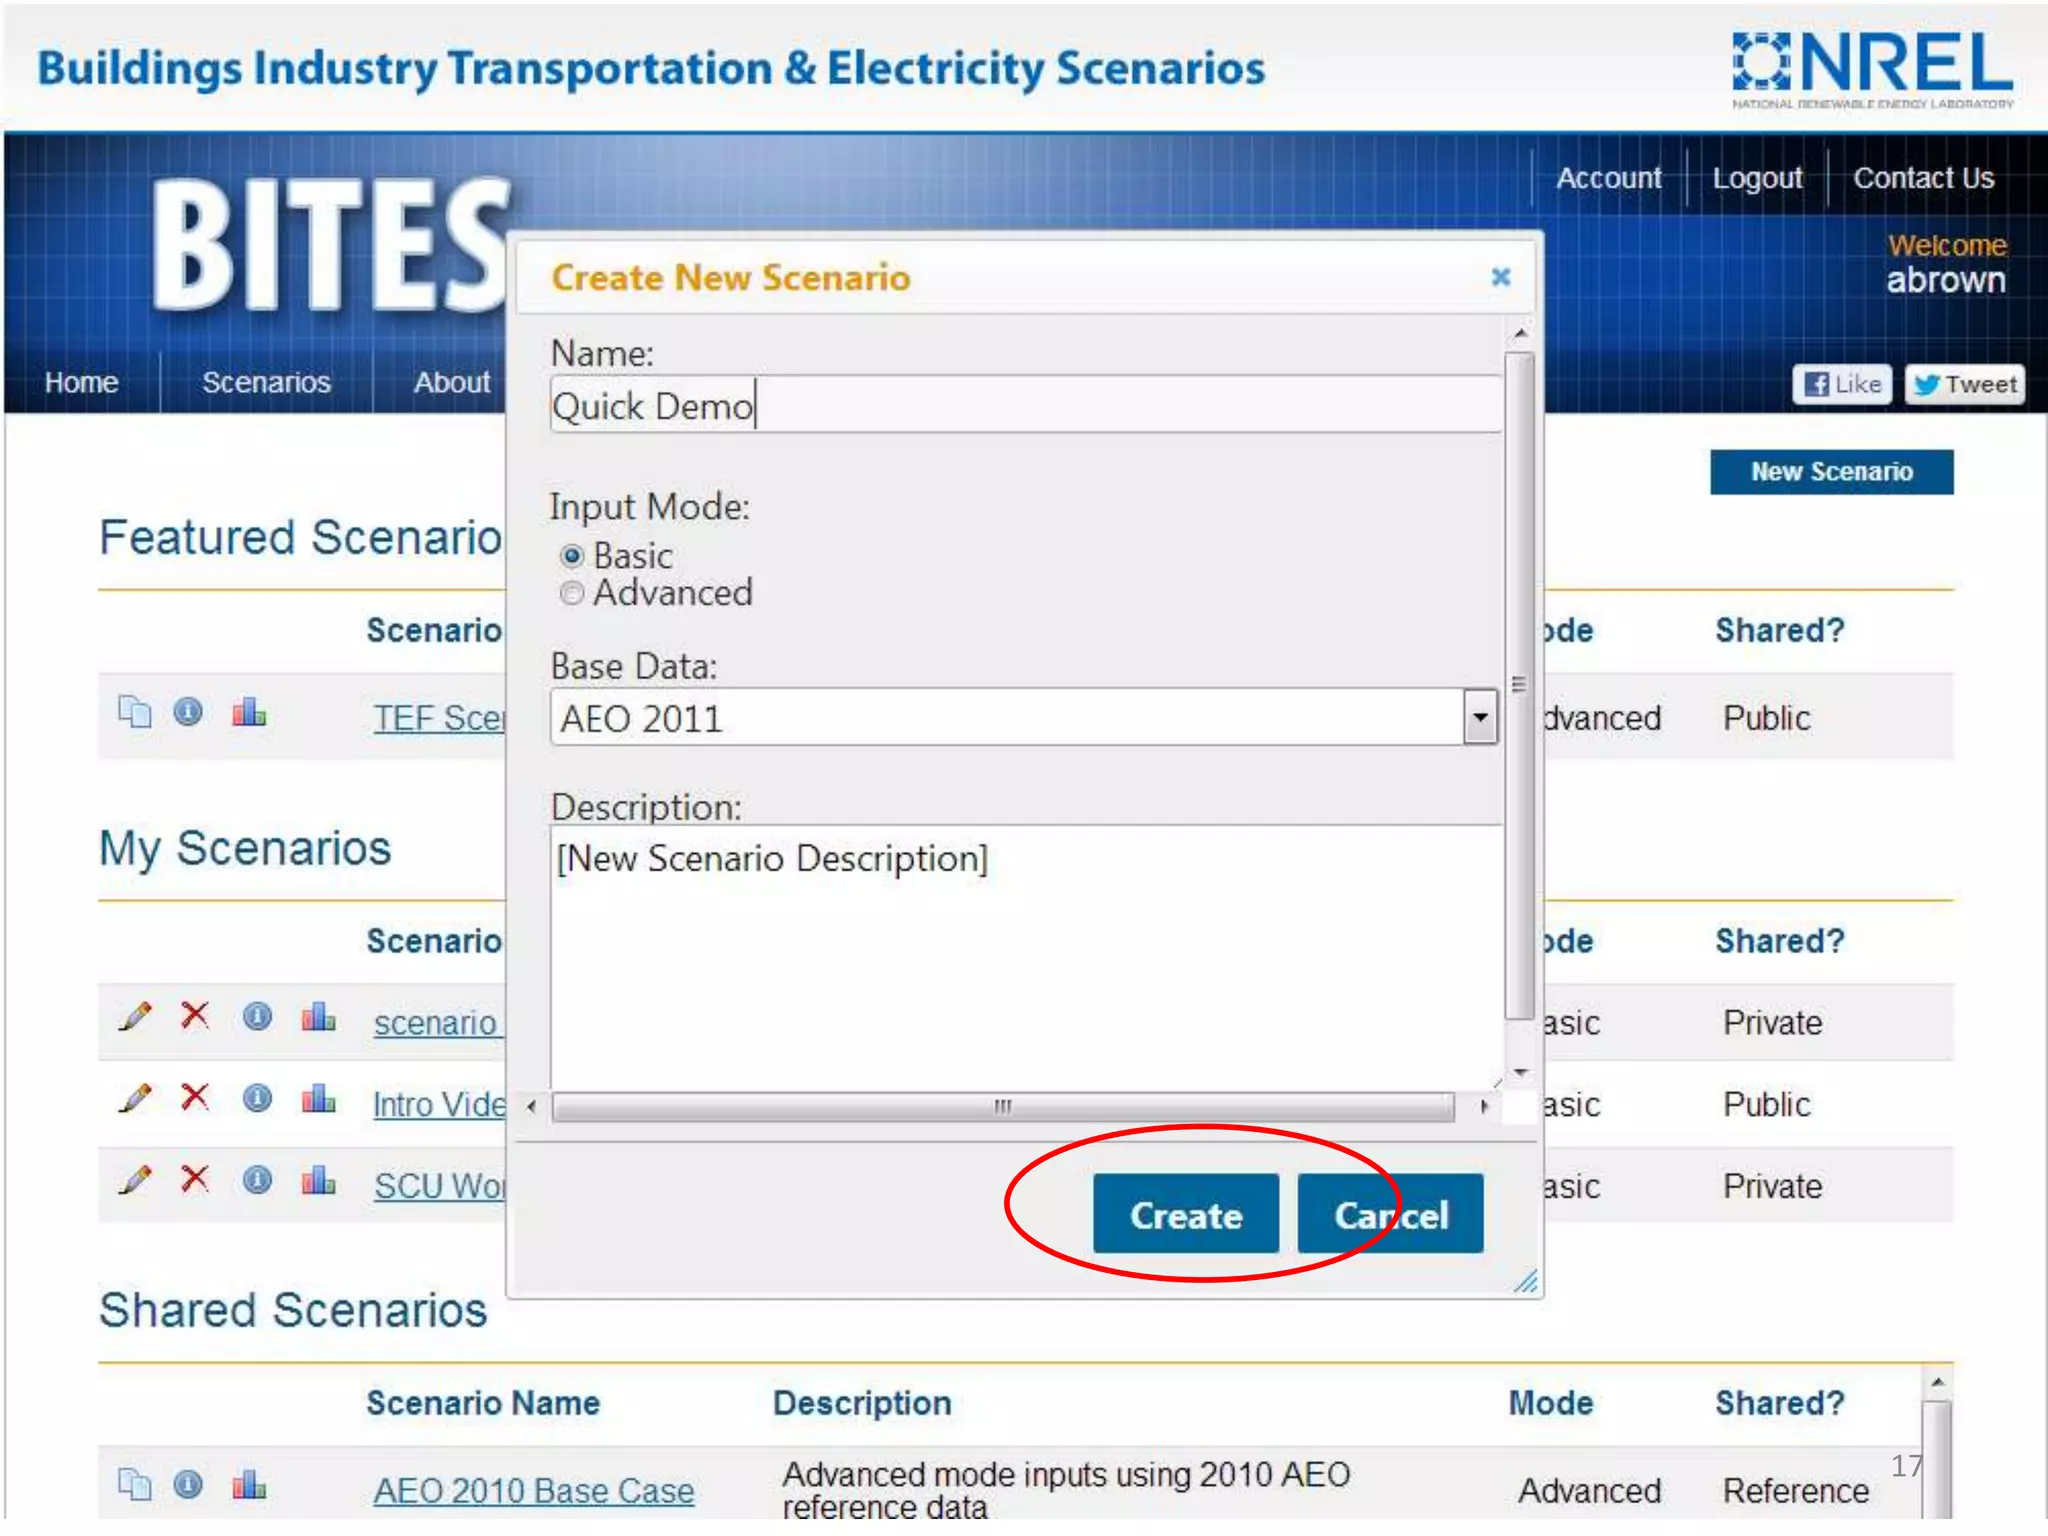The width and height of the screenshot is (2048, 1536).
Task: Select the Basic input mode radio
Action: click(x=572, y=555)
